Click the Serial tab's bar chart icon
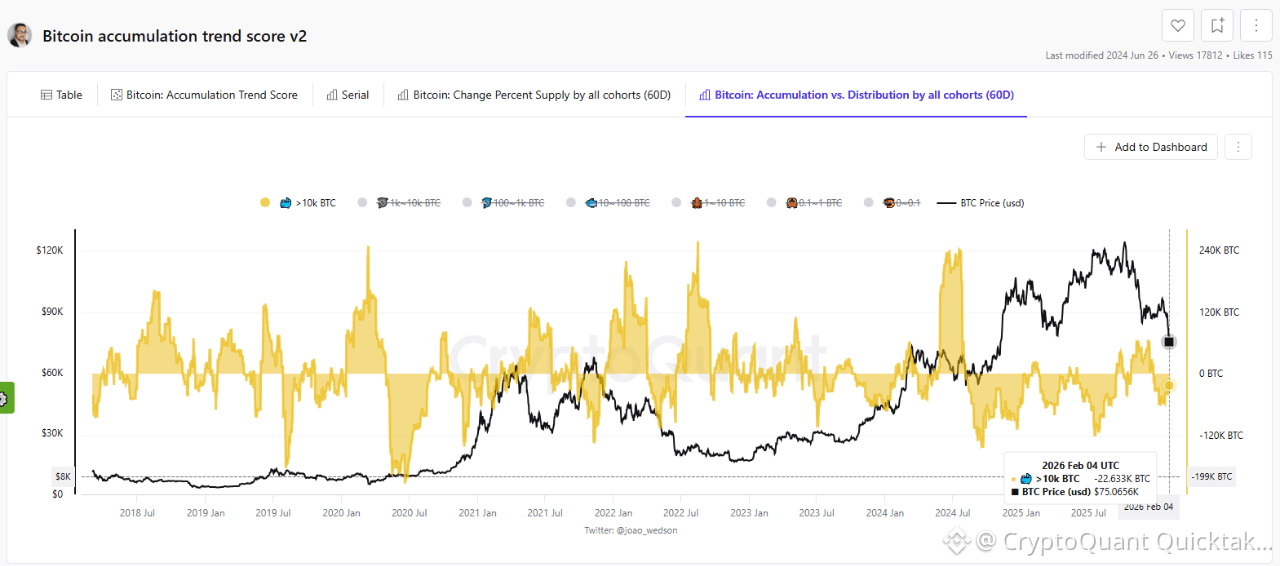 (x=332, y=95)
